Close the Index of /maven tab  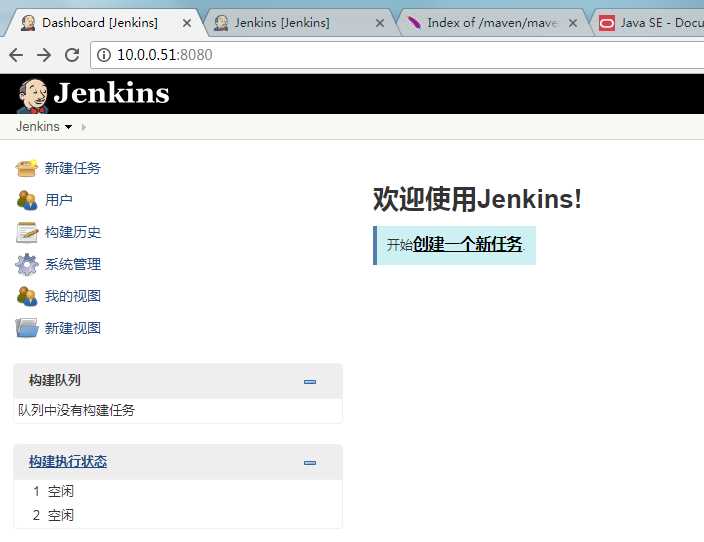click(573, 23)
